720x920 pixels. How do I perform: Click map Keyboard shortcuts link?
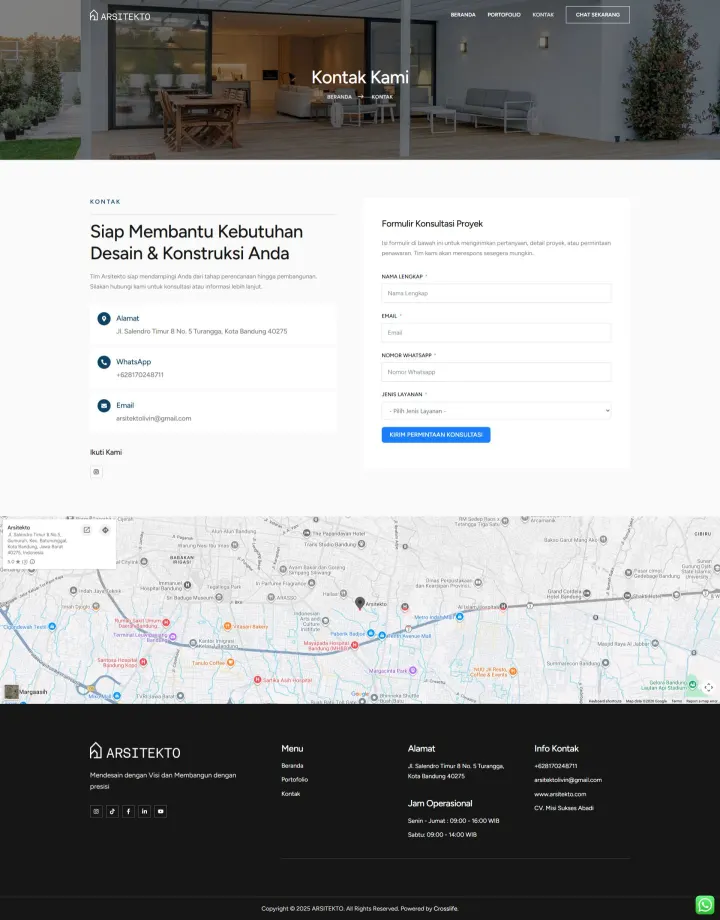(x=605, y=701)
